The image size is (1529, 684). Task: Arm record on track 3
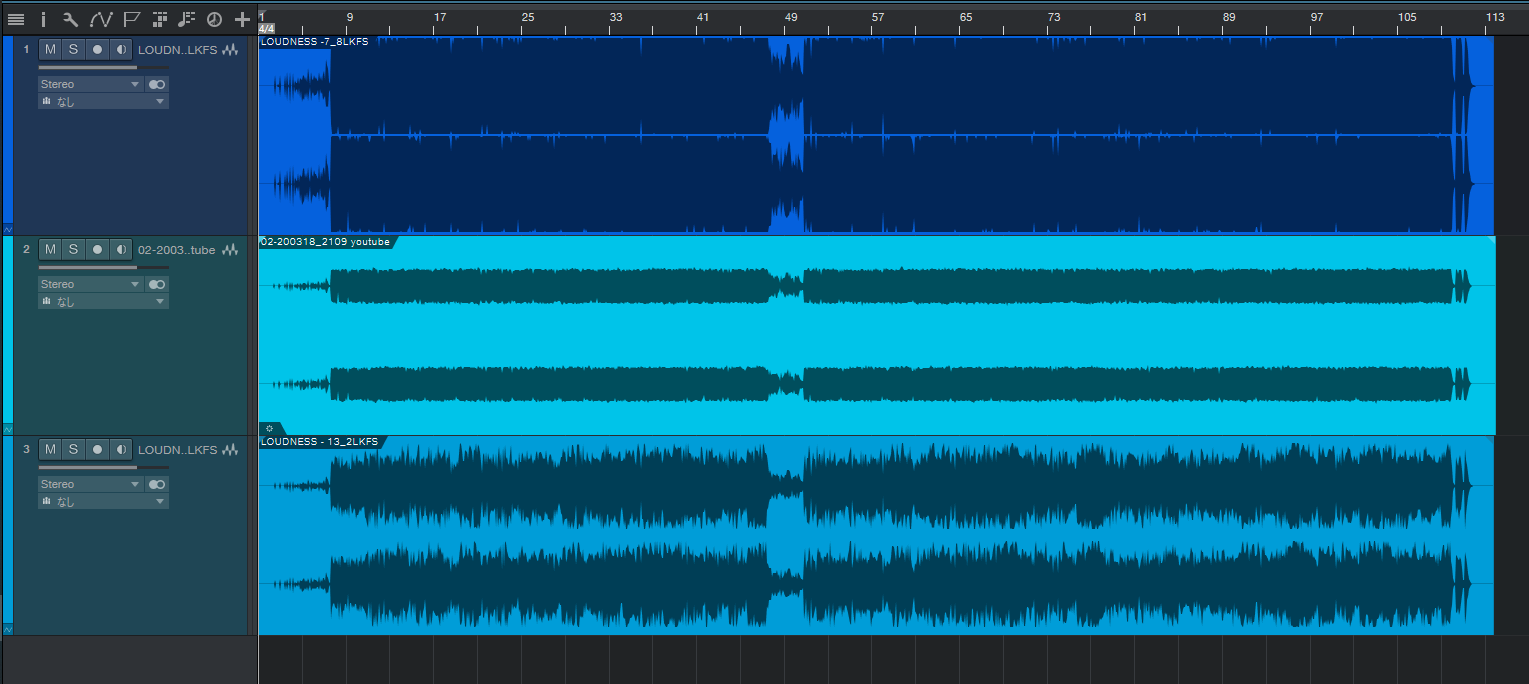click(x=97, y=450)
